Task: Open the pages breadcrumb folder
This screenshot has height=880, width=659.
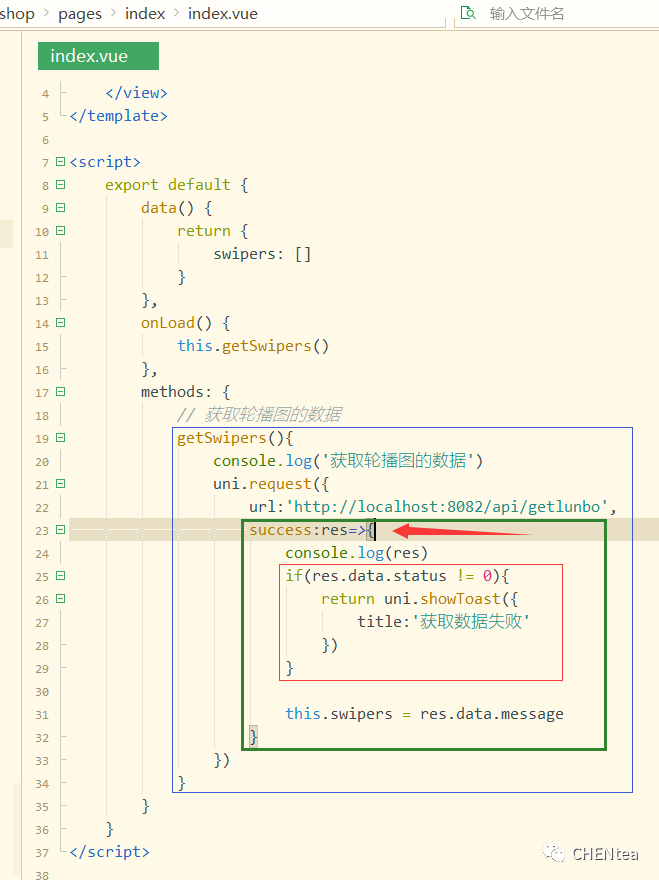Action: pyautogui.click(x=80, y=13)
